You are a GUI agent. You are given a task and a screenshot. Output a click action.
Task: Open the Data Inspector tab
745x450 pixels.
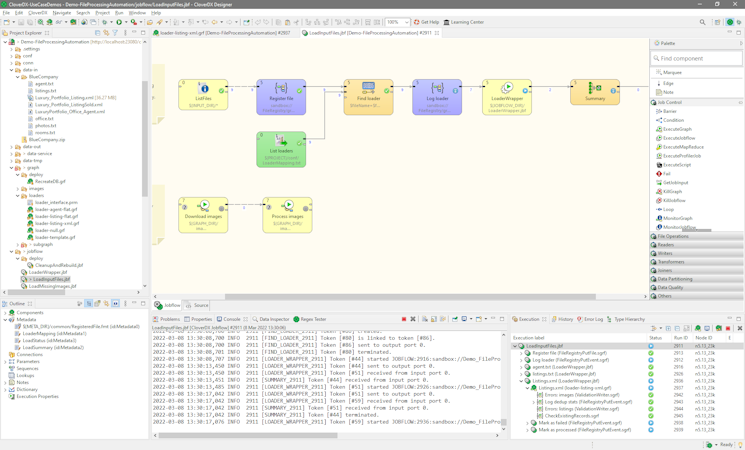coord(273,319)
